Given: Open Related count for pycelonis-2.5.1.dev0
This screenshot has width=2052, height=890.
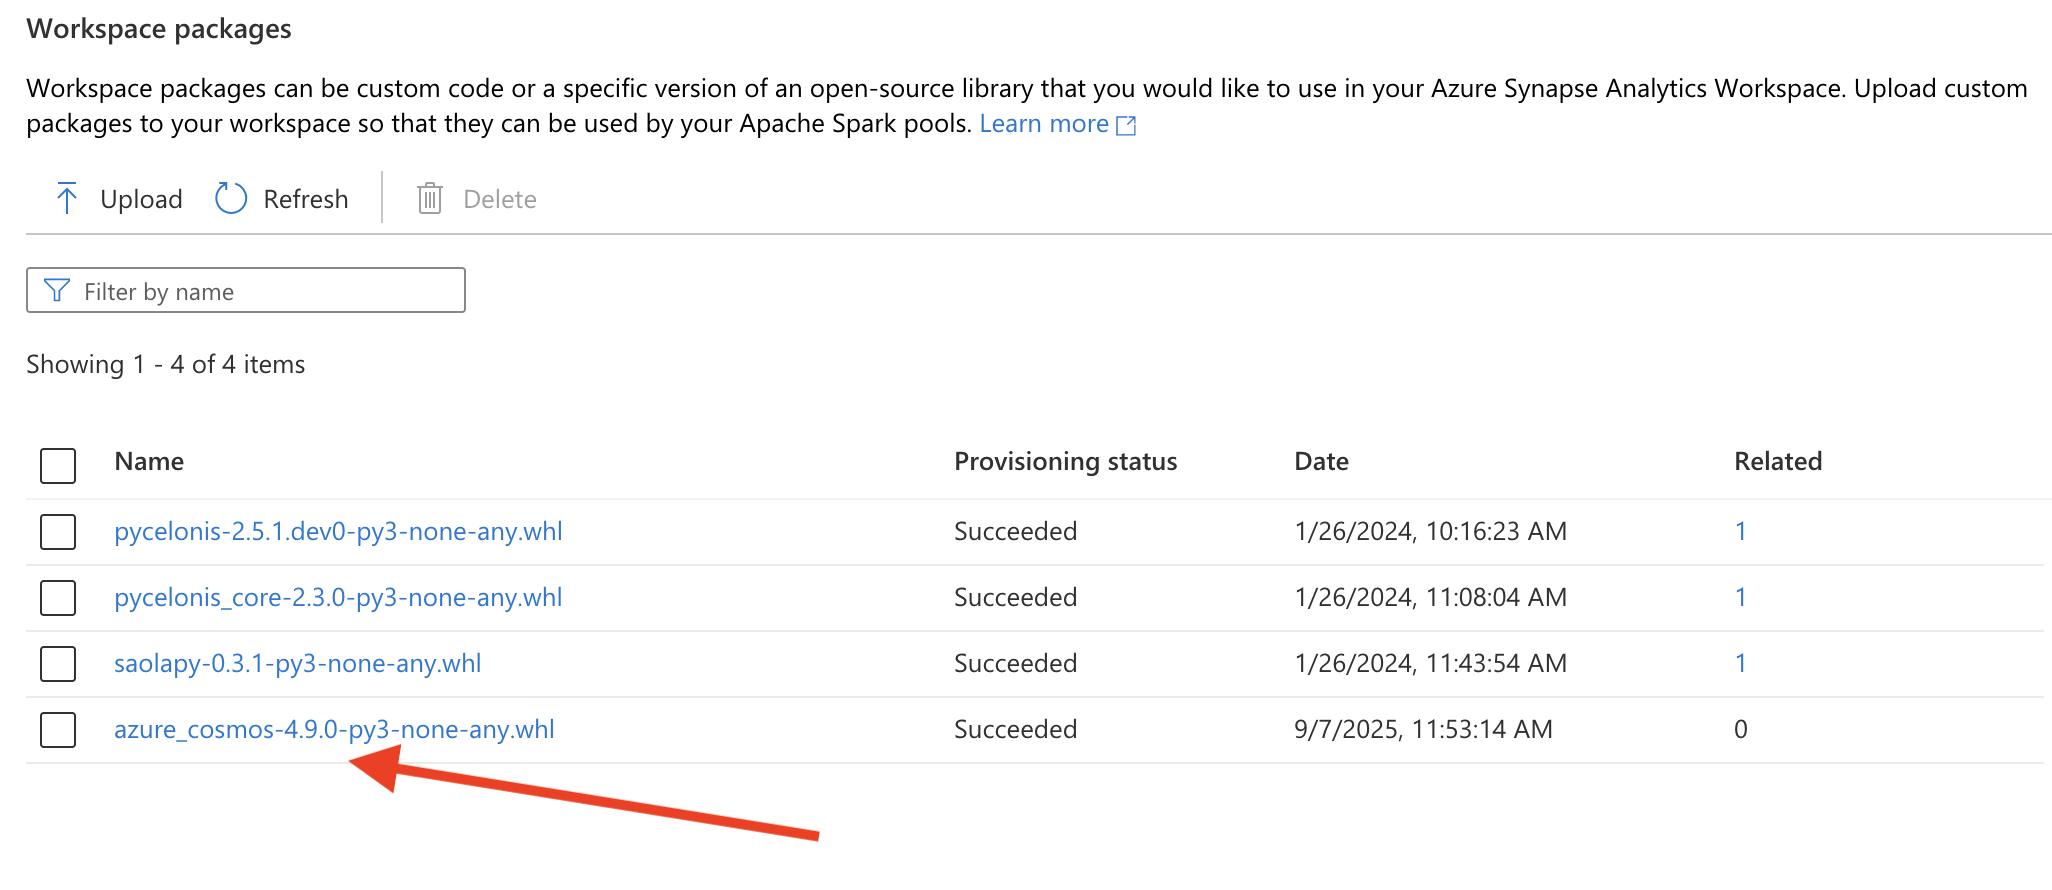Looking at the screenshot, I should pos(1740,532).
